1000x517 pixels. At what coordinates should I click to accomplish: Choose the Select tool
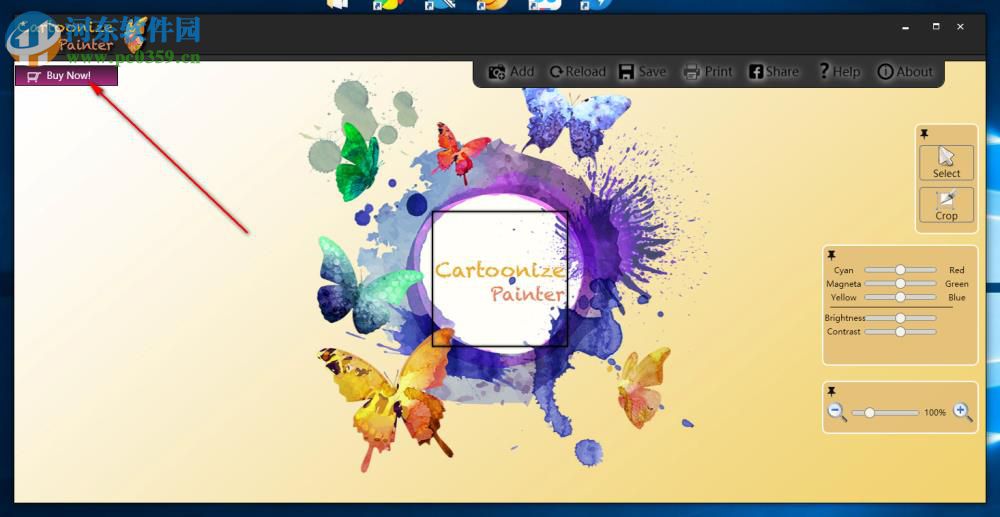[946, 163]
